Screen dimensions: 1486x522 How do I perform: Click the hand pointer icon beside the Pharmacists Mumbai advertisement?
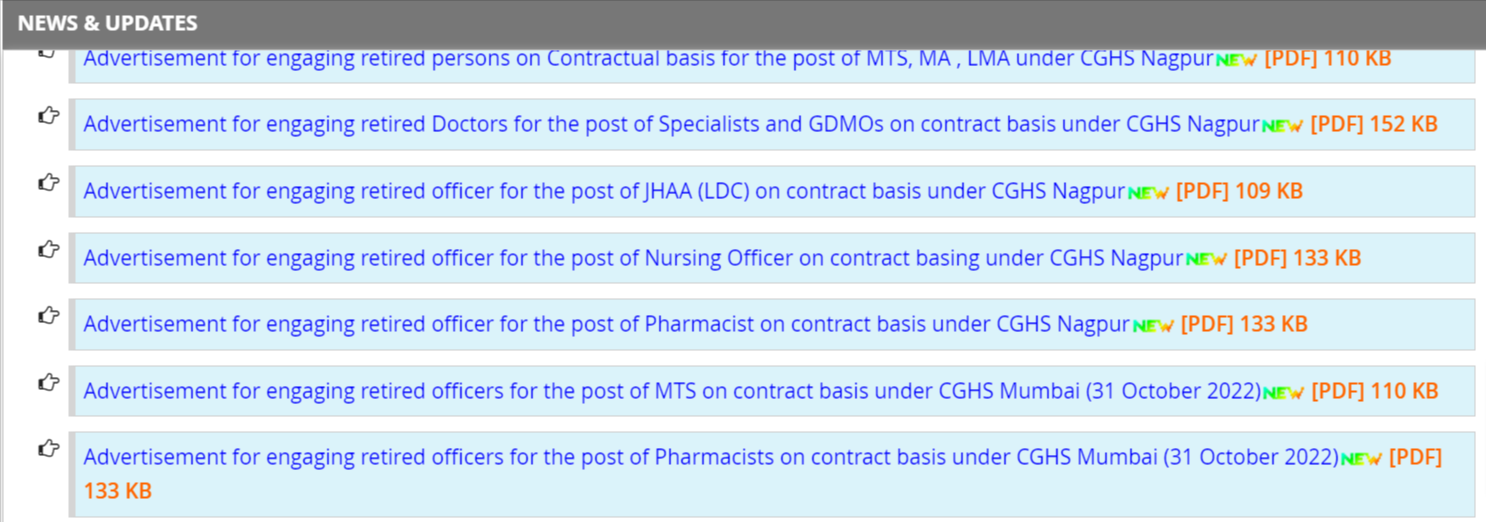(48, 448)
